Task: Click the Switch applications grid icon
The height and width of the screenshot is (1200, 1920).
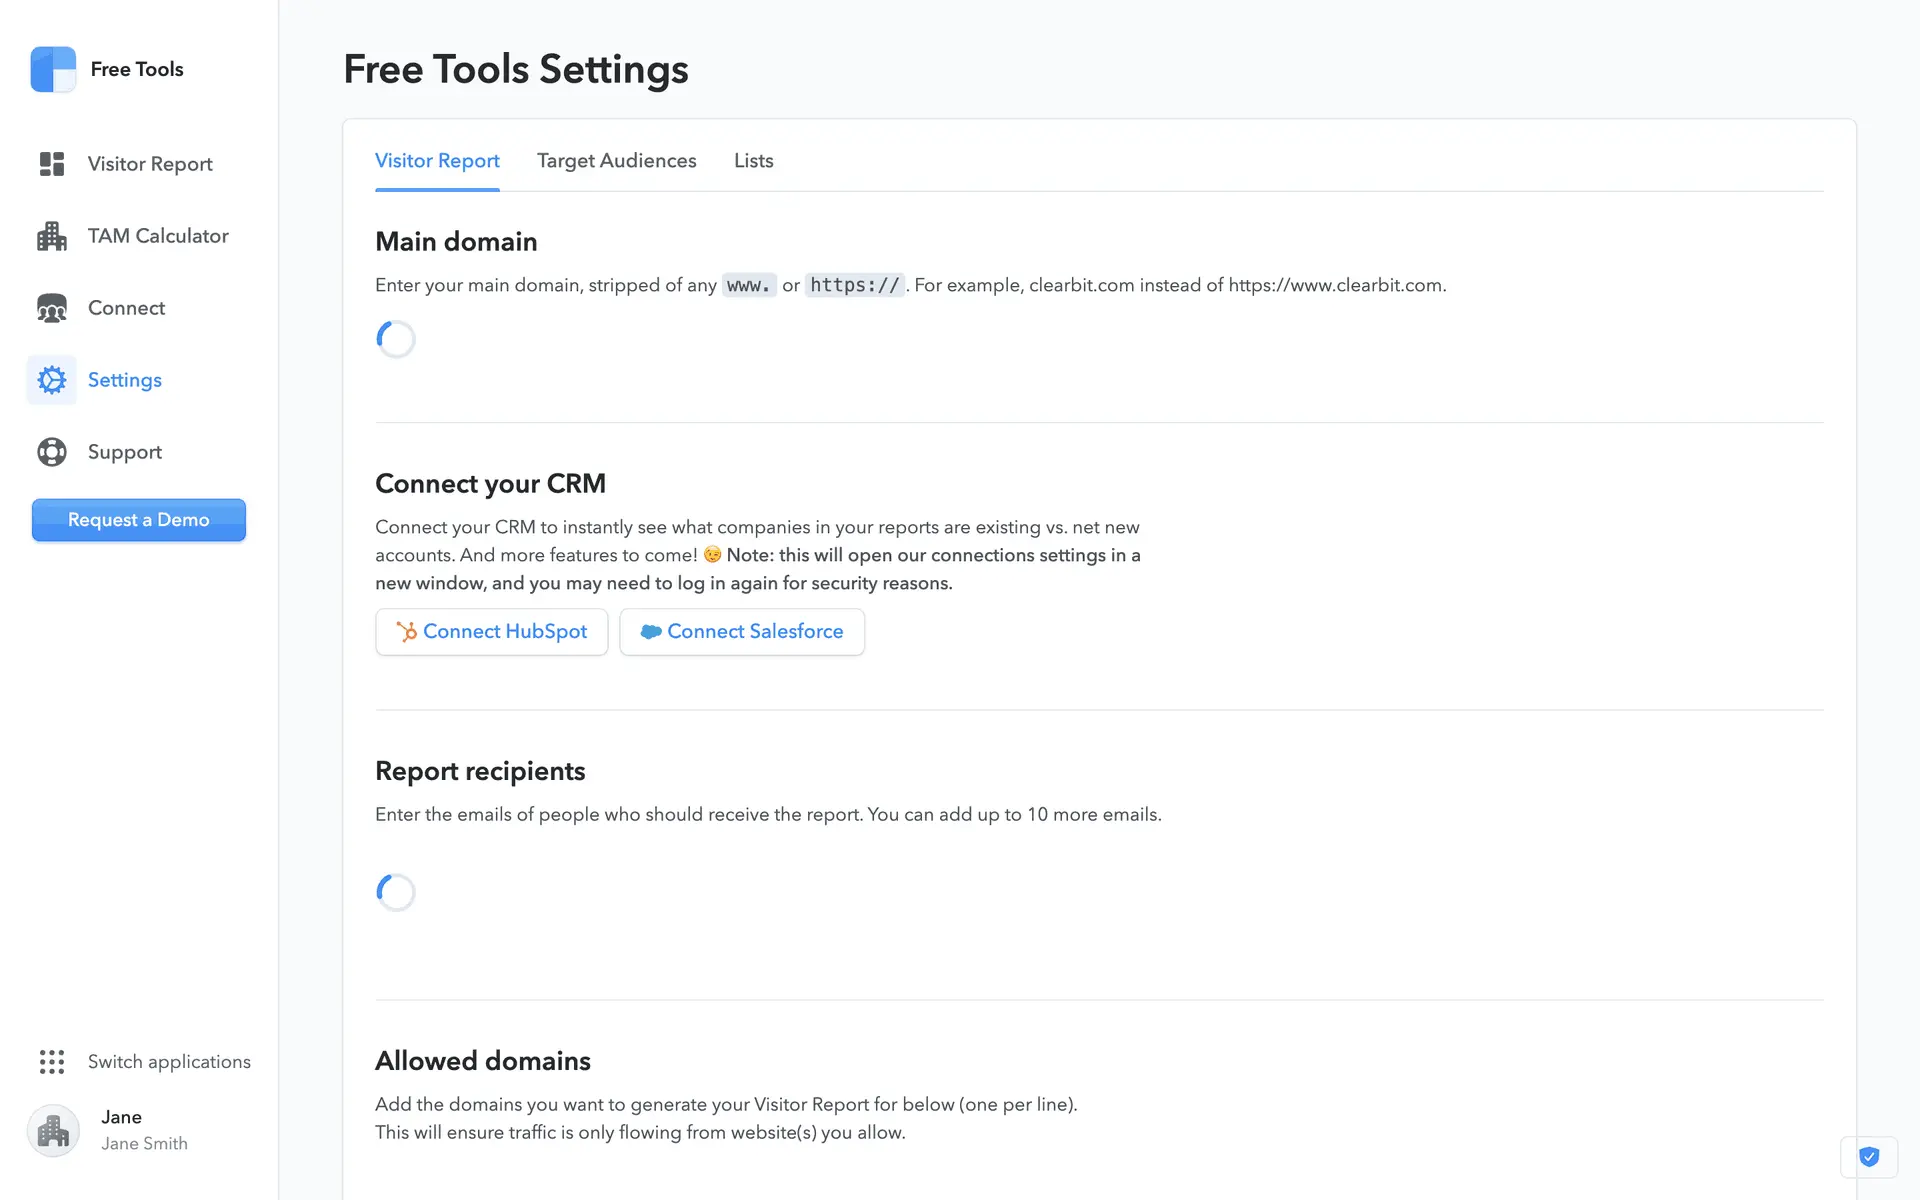Action: (52, 1062)
